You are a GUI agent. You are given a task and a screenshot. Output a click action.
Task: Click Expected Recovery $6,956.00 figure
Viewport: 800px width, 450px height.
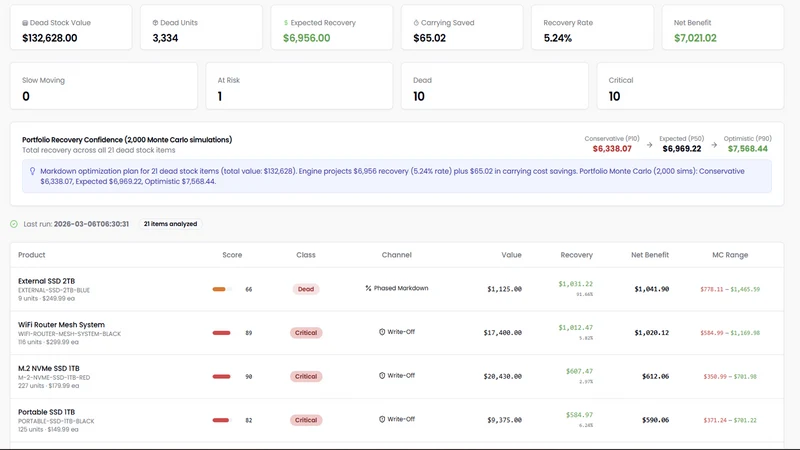307,38
